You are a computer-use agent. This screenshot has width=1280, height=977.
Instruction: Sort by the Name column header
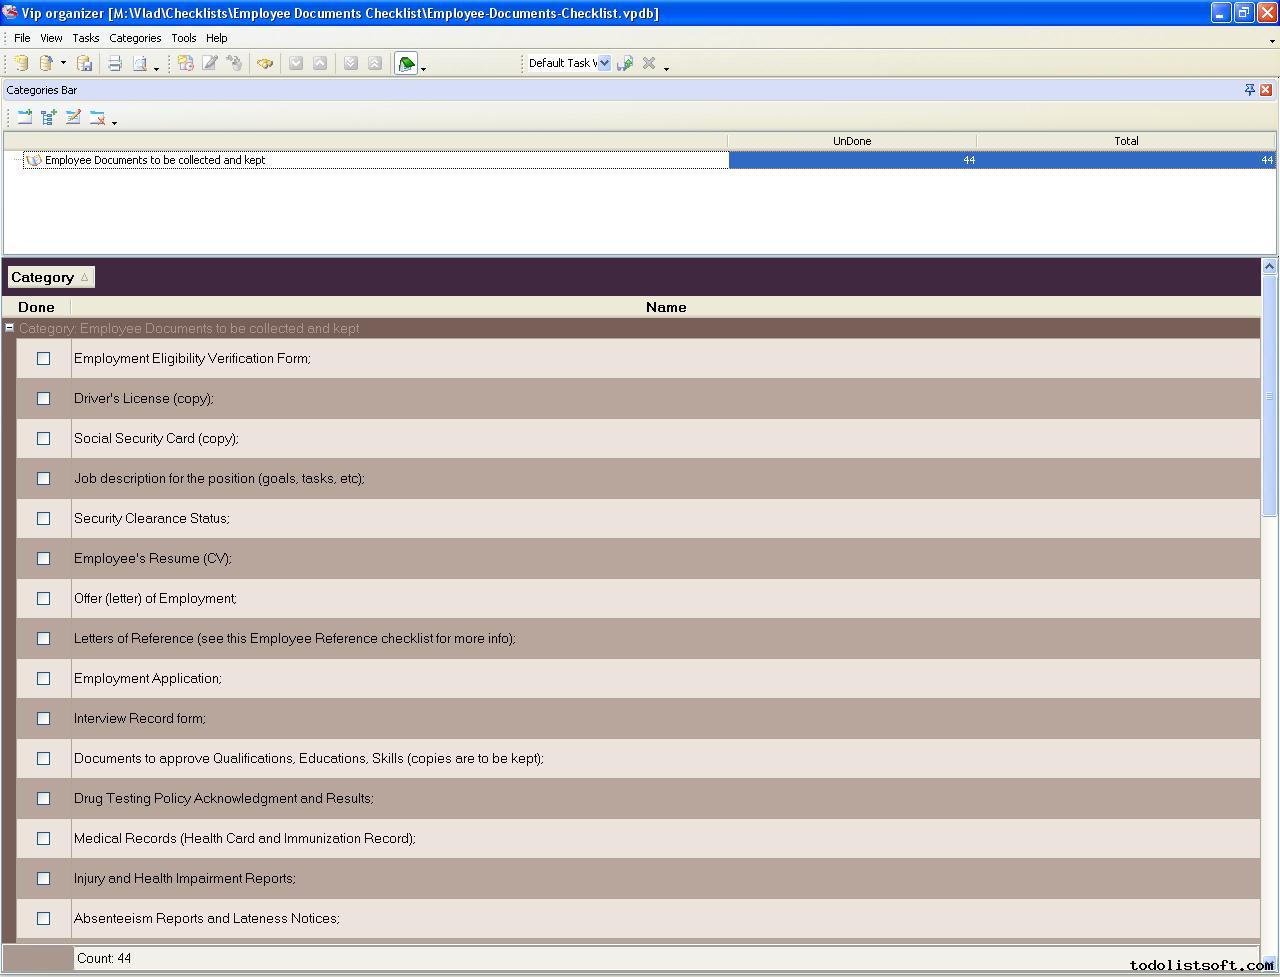[x=665, y=307]
